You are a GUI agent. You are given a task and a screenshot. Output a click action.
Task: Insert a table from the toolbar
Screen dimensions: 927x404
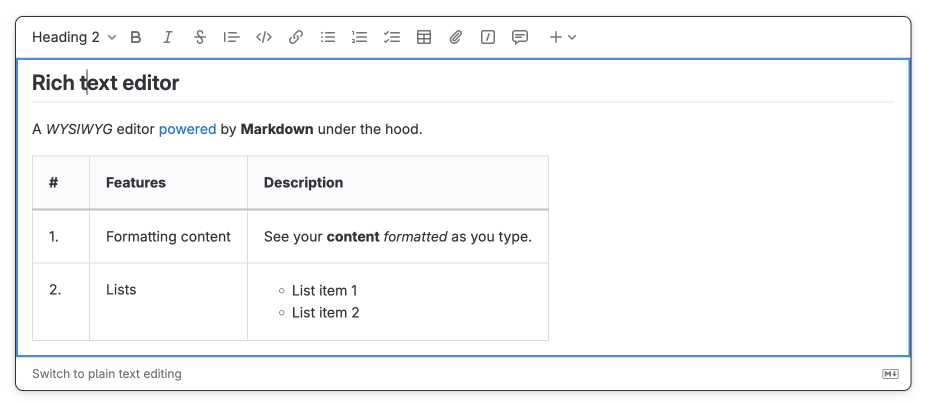[424, 38]
